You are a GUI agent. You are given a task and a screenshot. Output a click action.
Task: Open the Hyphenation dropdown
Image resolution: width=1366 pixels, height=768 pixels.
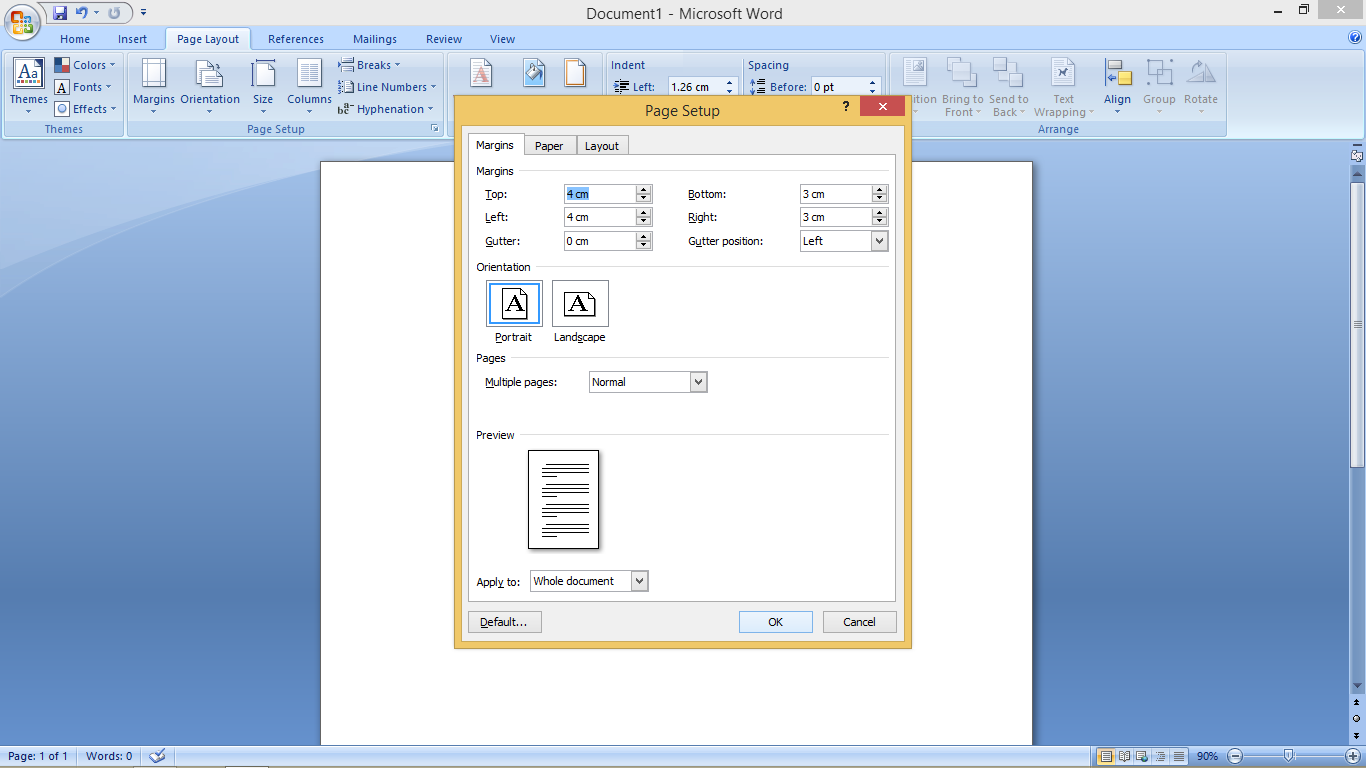[x=386, y=109]
